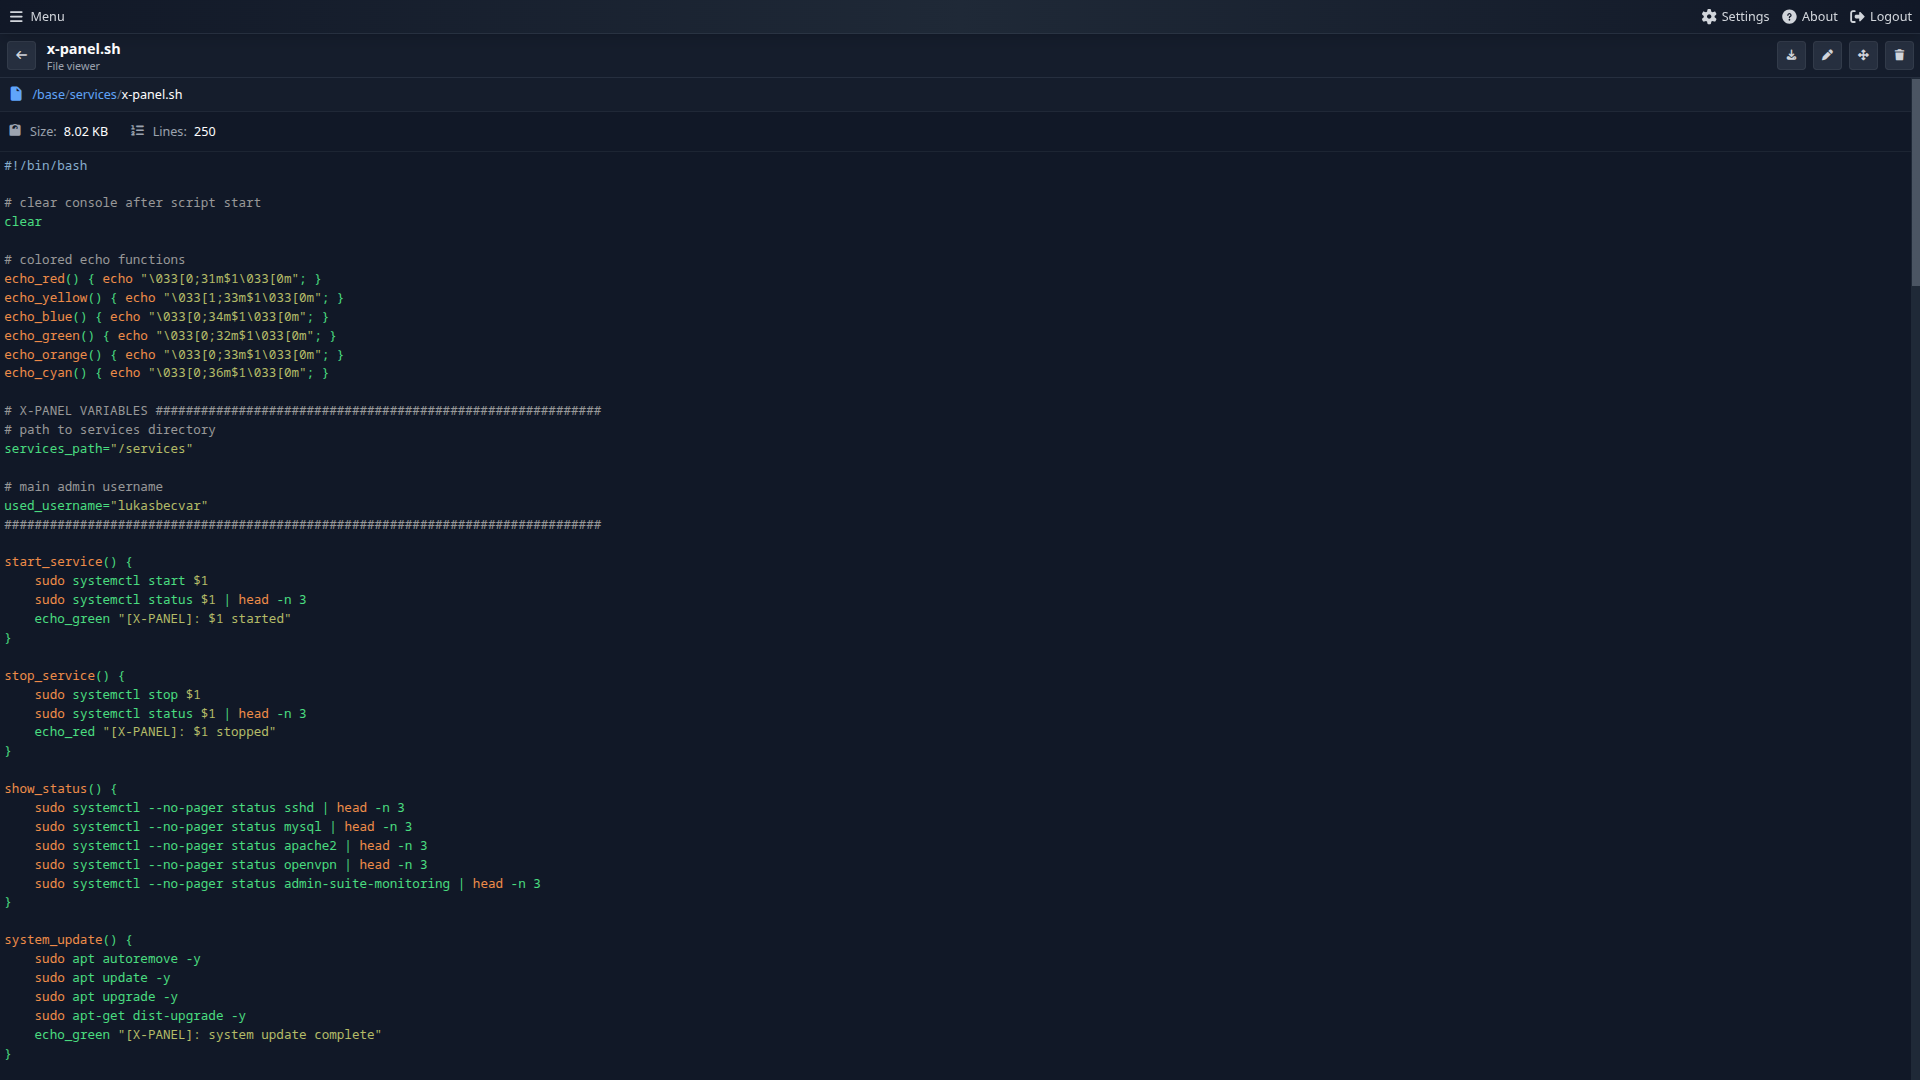Download x-panel.sh using the download icon
The width and height of the screenshot is (1920, 1080).
(1790, 55)
